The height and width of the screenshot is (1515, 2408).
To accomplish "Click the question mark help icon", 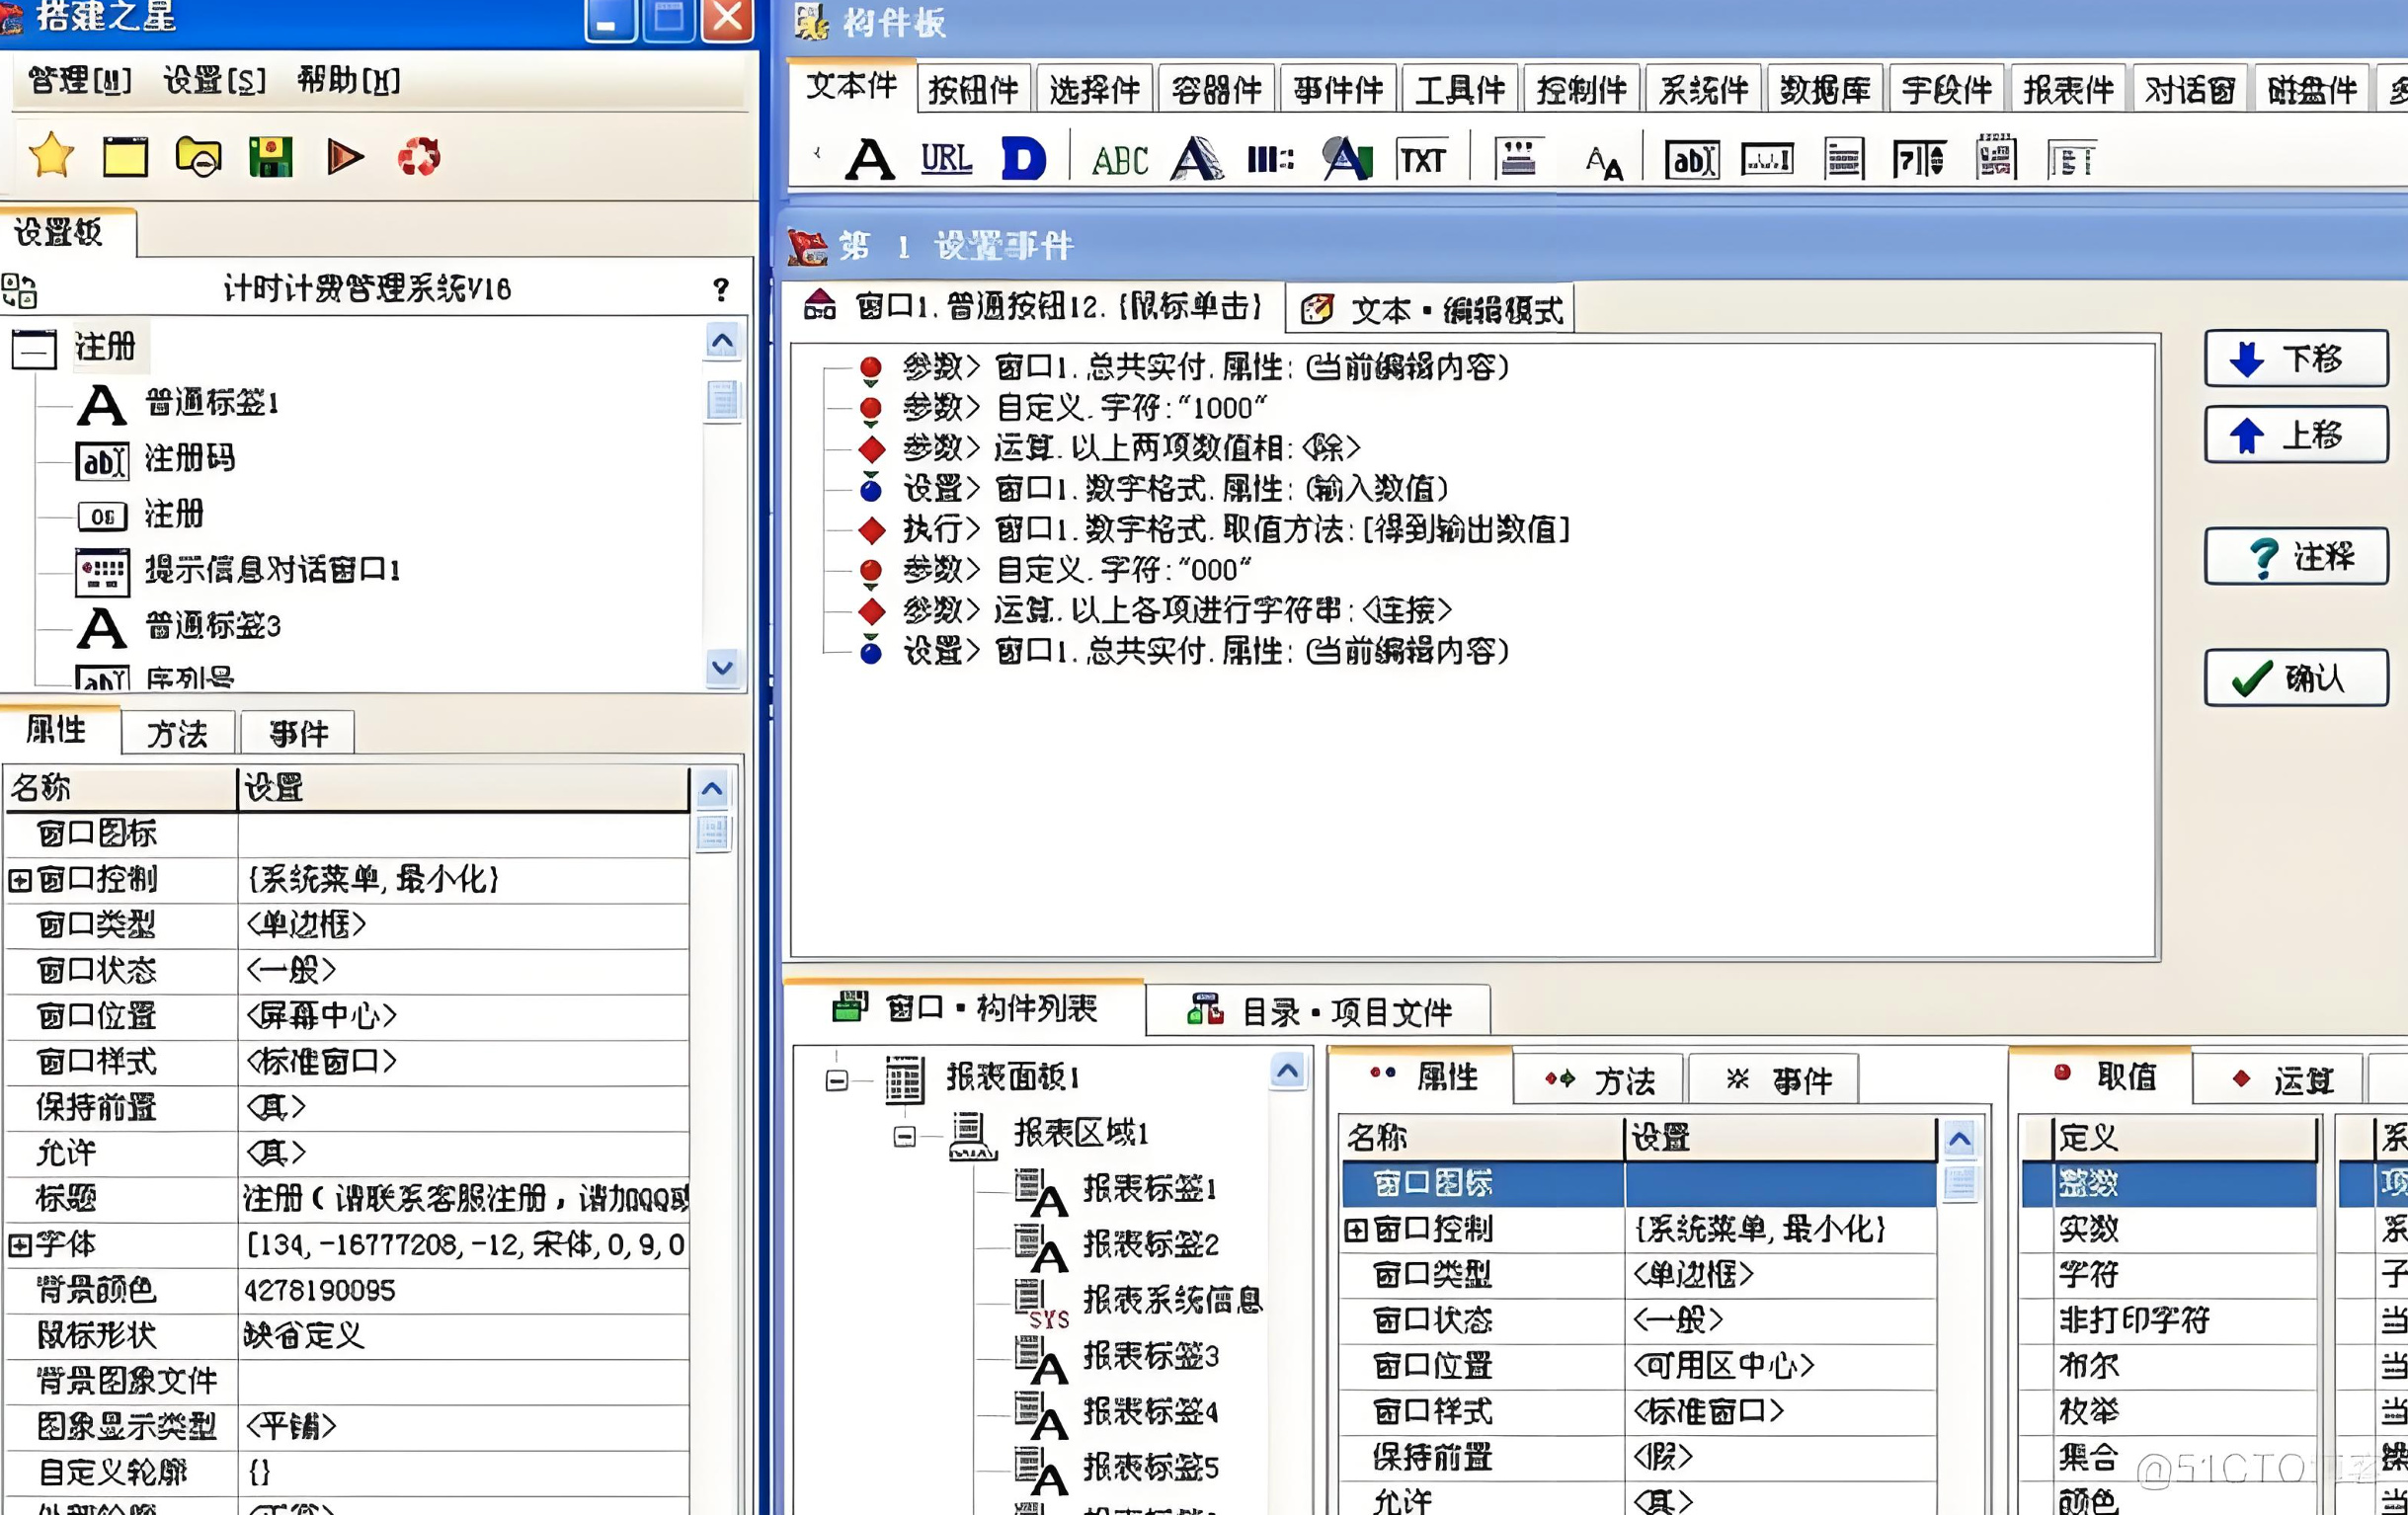I will (721, 290).
